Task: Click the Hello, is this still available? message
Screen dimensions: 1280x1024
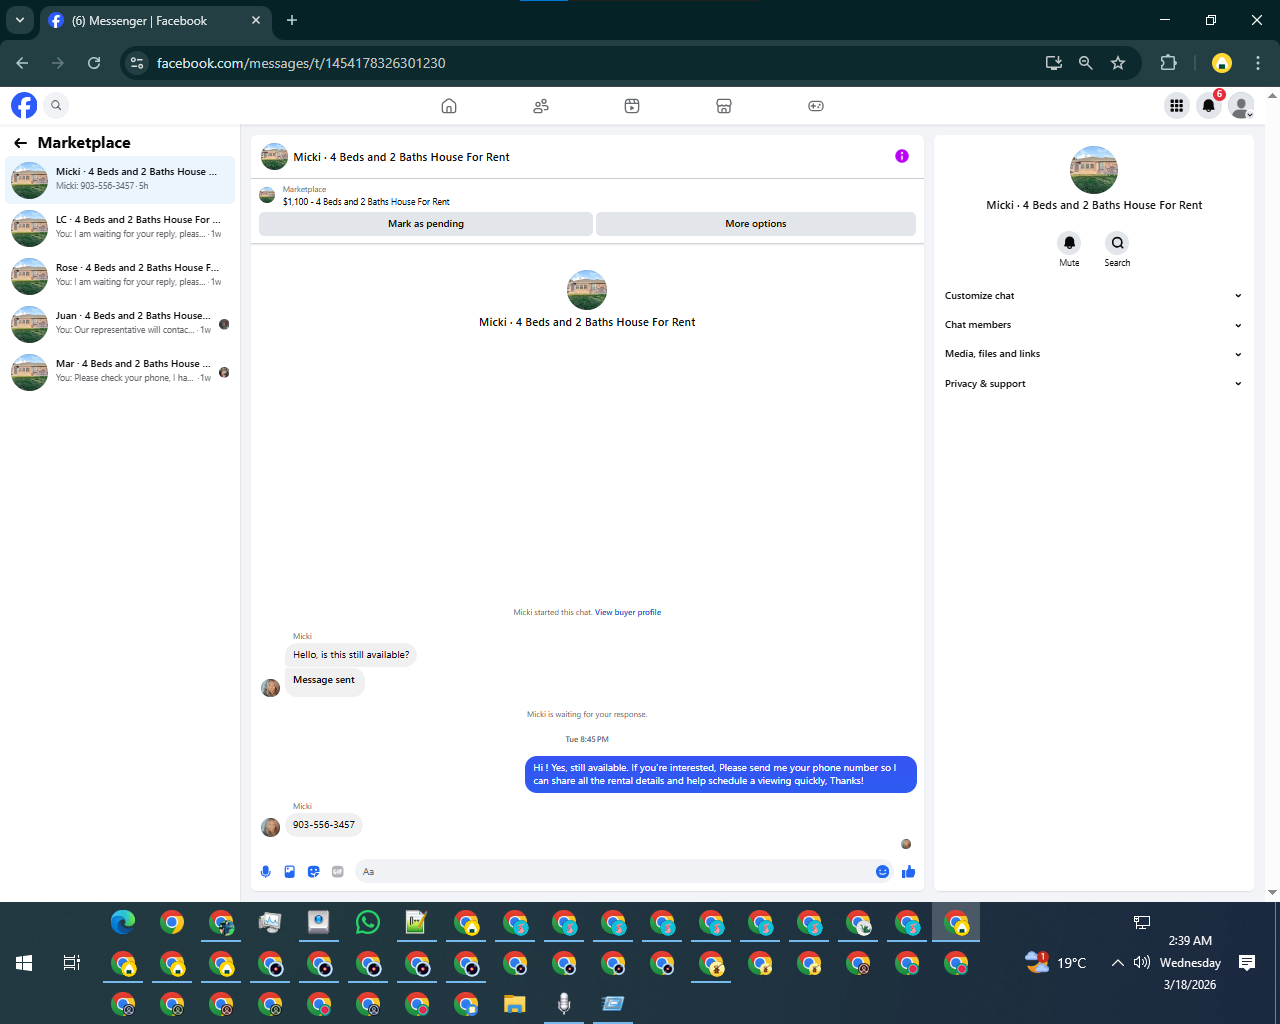Action: (x=351, y=655)
